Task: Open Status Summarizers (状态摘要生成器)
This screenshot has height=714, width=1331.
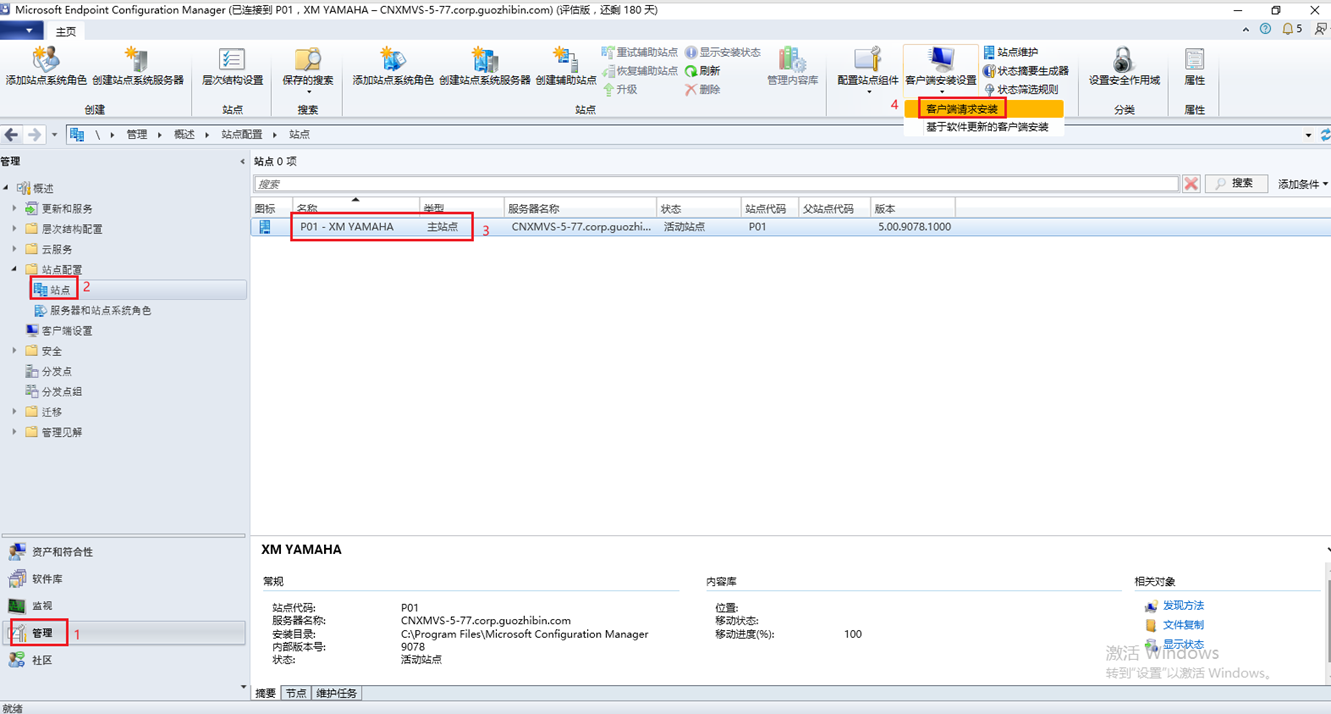Action: tap(1025, 71)
